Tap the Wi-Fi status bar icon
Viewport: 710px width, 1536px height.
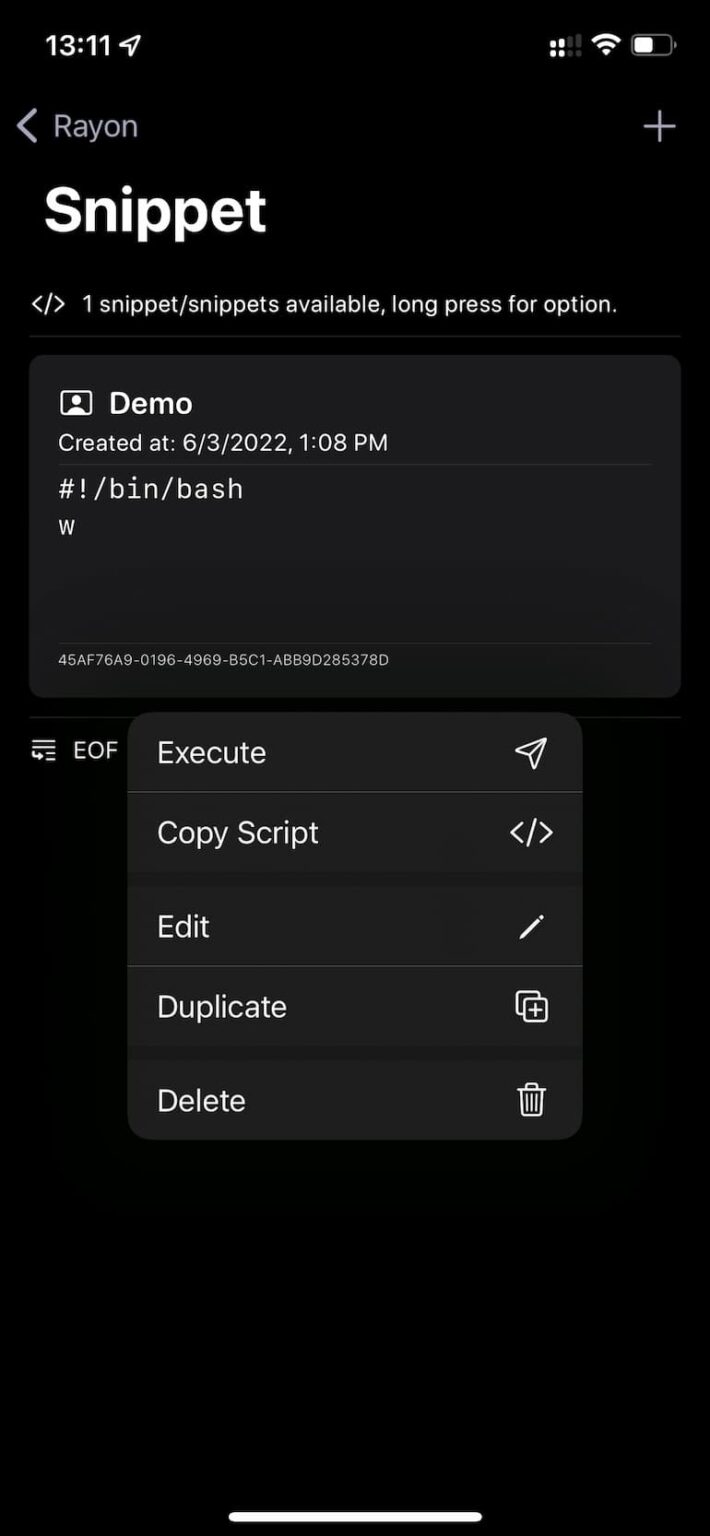coord(608,44)
